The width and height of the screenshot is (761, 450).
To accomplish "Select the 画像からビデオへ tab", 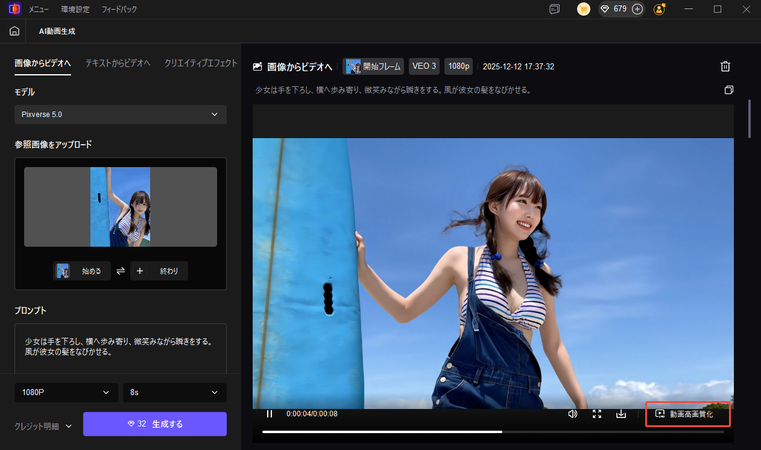I will [x=43, y=63].
